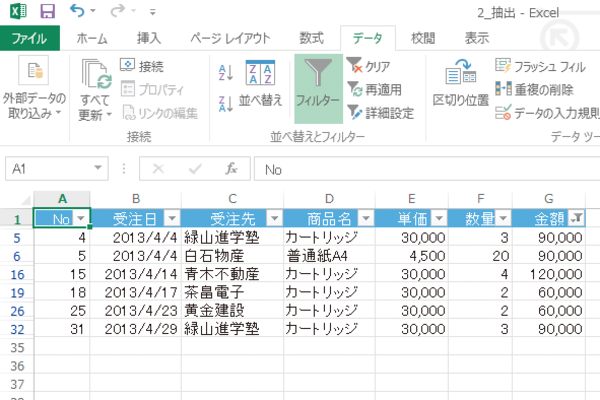Open the ページ レイアウト tab
The height and width of the screenshot is (400, 600).
(x=230, y=38)
